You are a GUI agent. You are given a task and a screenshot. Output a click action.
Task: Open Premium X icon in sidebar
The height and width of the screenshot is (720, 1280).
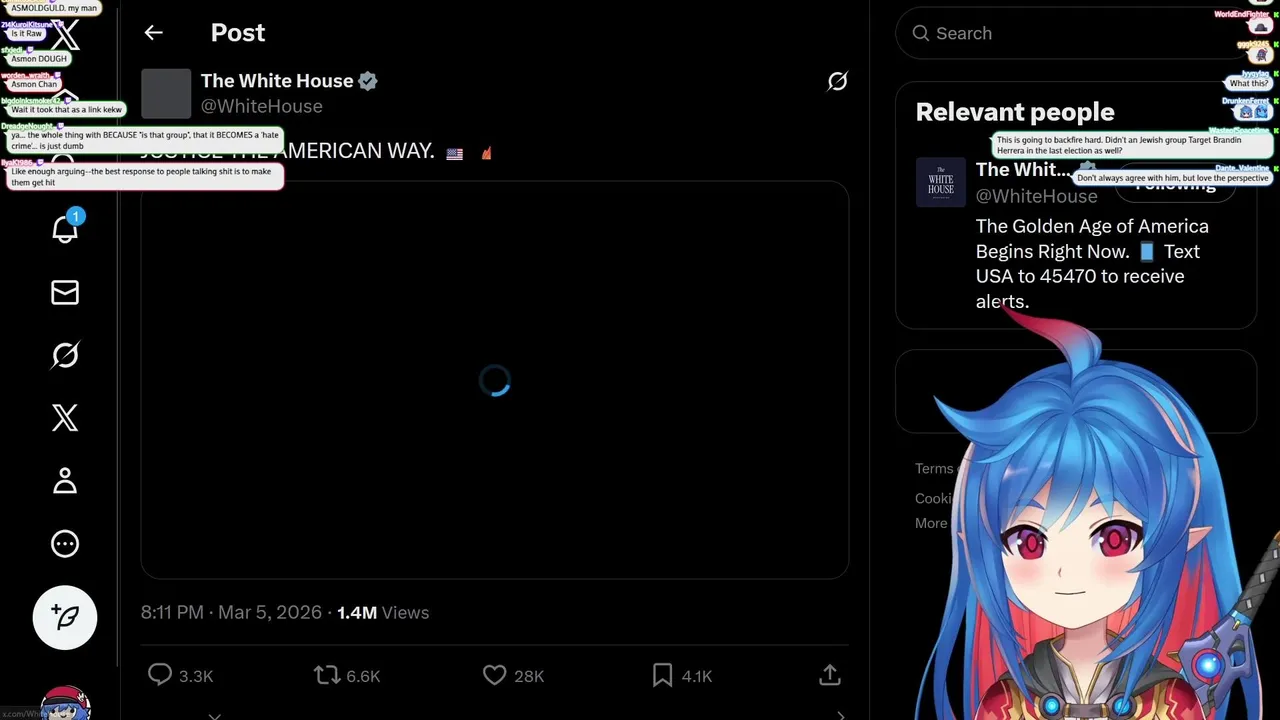pyautogui.click(x=65, y=418)
